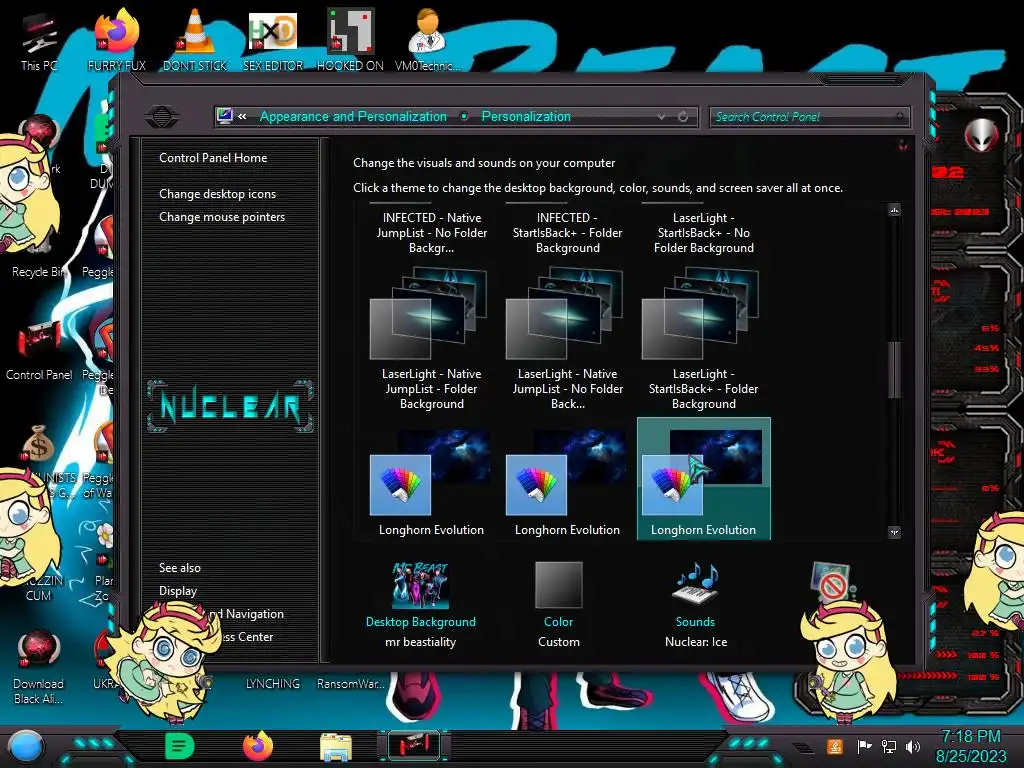Viewport: 1024px width, 768px height.
Task: Click the taskbar clock showing 7:18 PM
Action: (971, 746)
